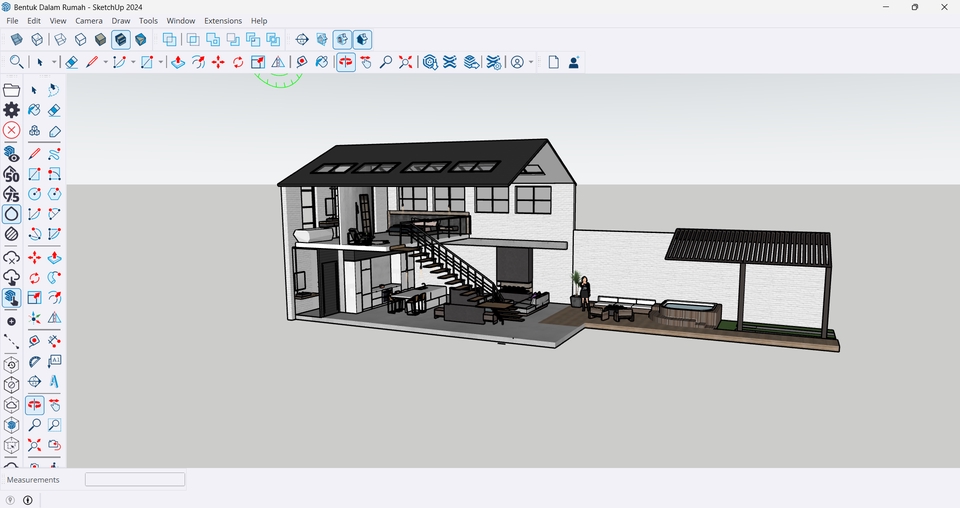Toggle Display Section Cuts

tap(342, 40)
